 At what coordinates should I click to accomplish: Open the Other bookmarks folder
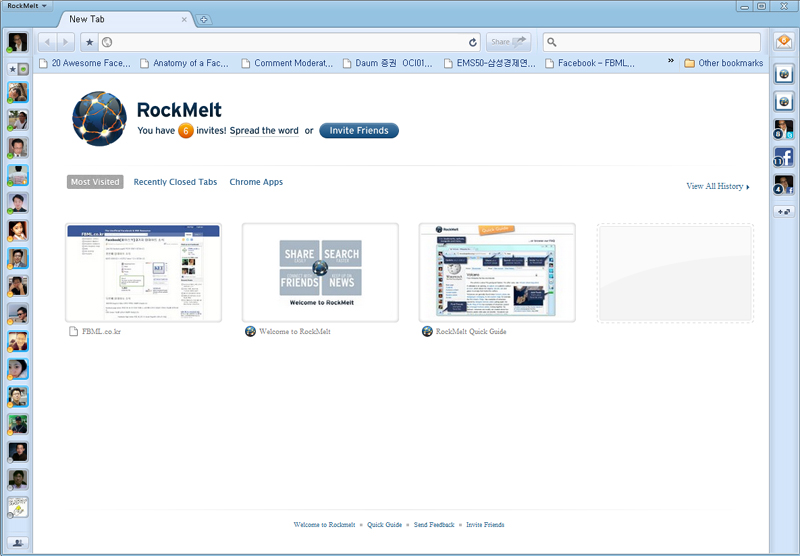(x=723, y=63)
